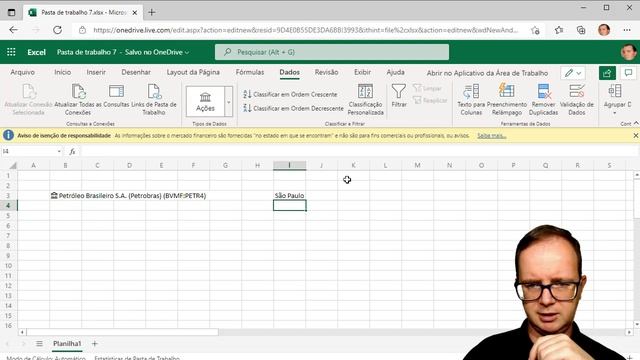The height and width of the screenshot is (360, 640).
Task: Add a new sheet with plus
Action: point(95,344)
